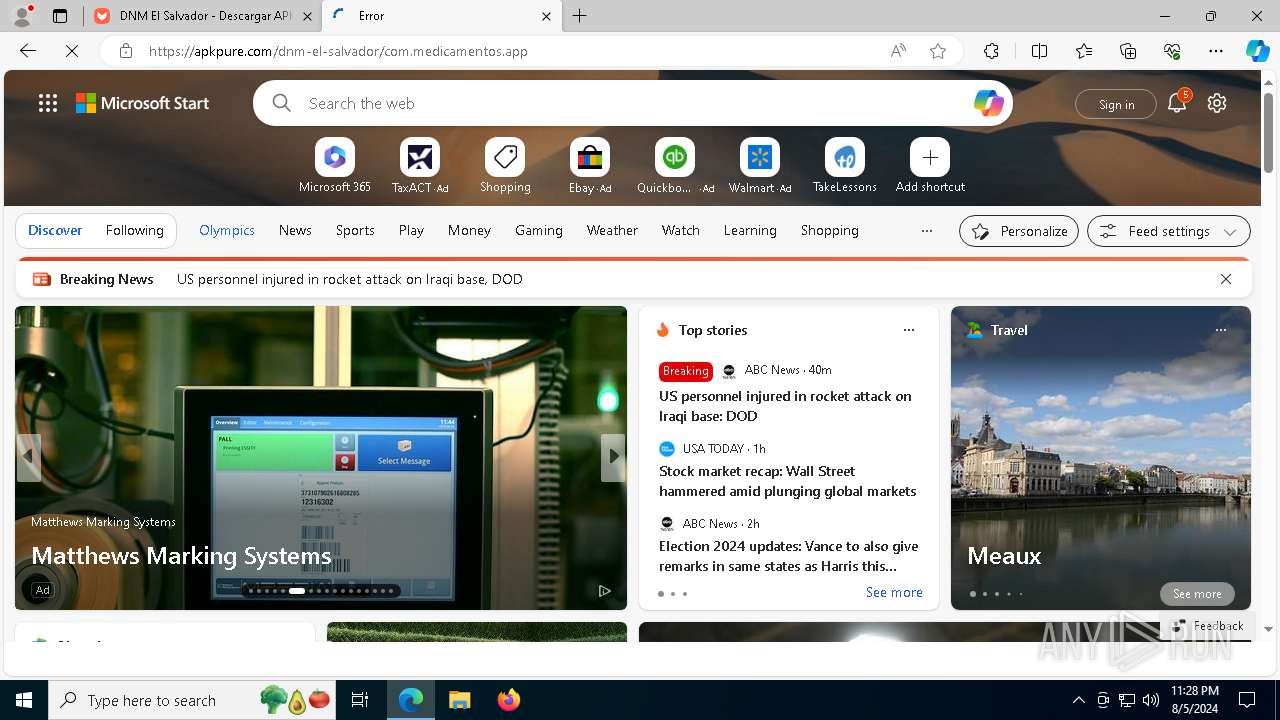Screen dimensions: 1280x720
Task: Read Stock market recap story
Action: click(x=787, y=481)
